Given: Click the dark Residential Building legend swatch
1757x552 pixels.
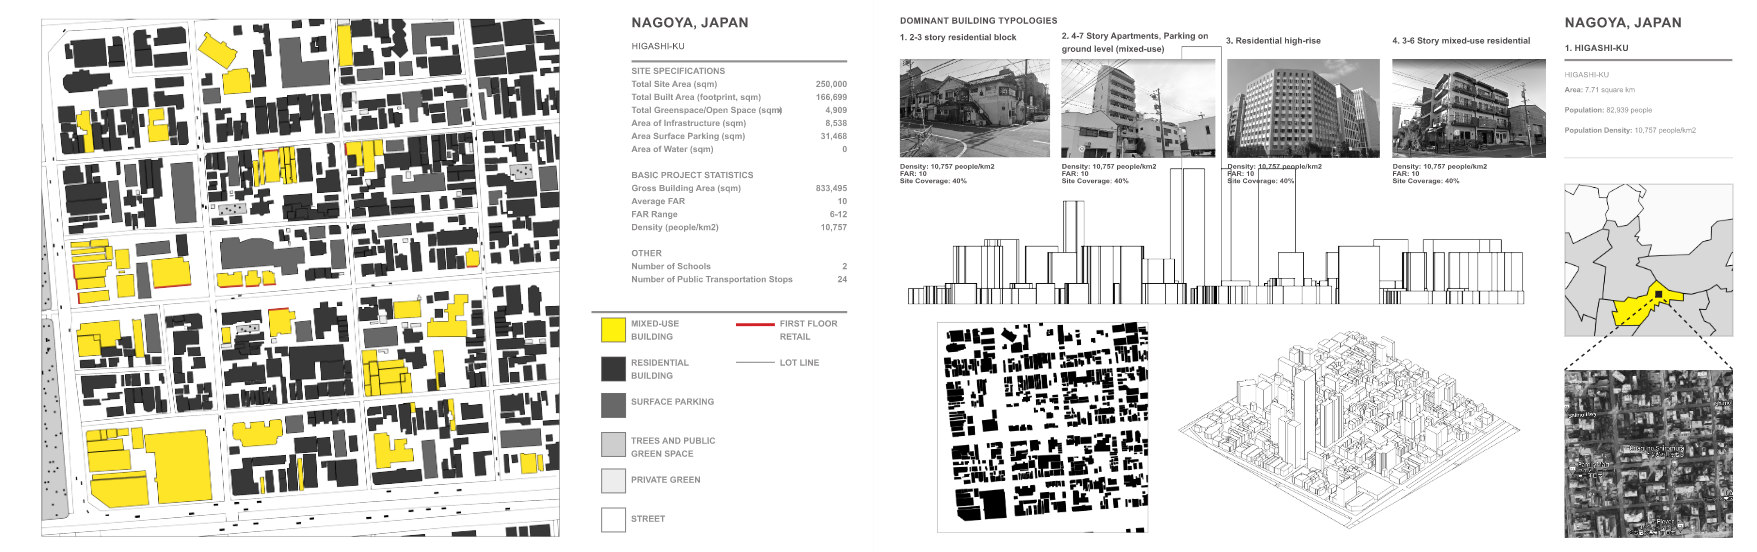Looking at the screenshot, I should [x=613, y=369].
